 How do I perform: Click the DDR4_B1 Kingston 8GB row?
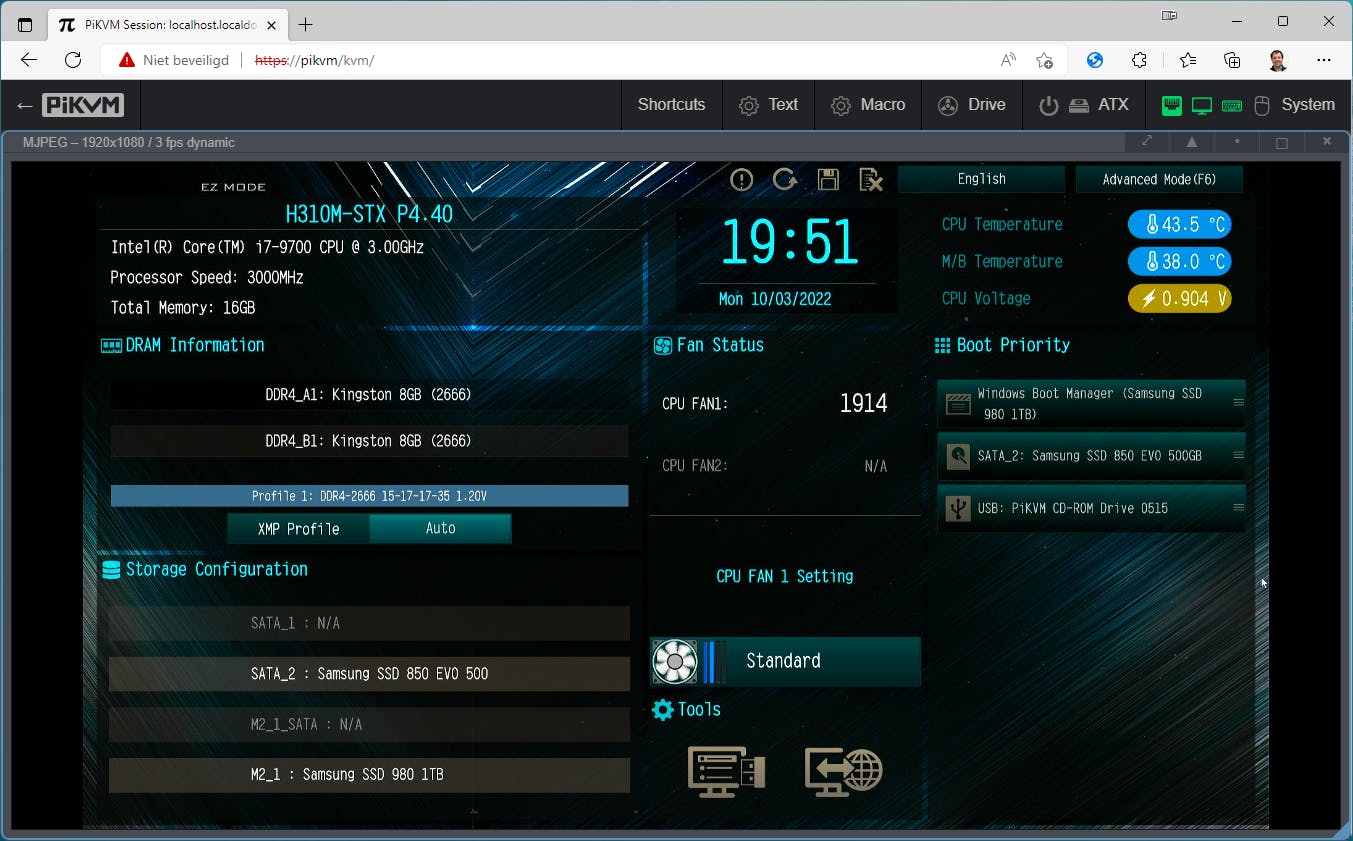coord(369,441)
